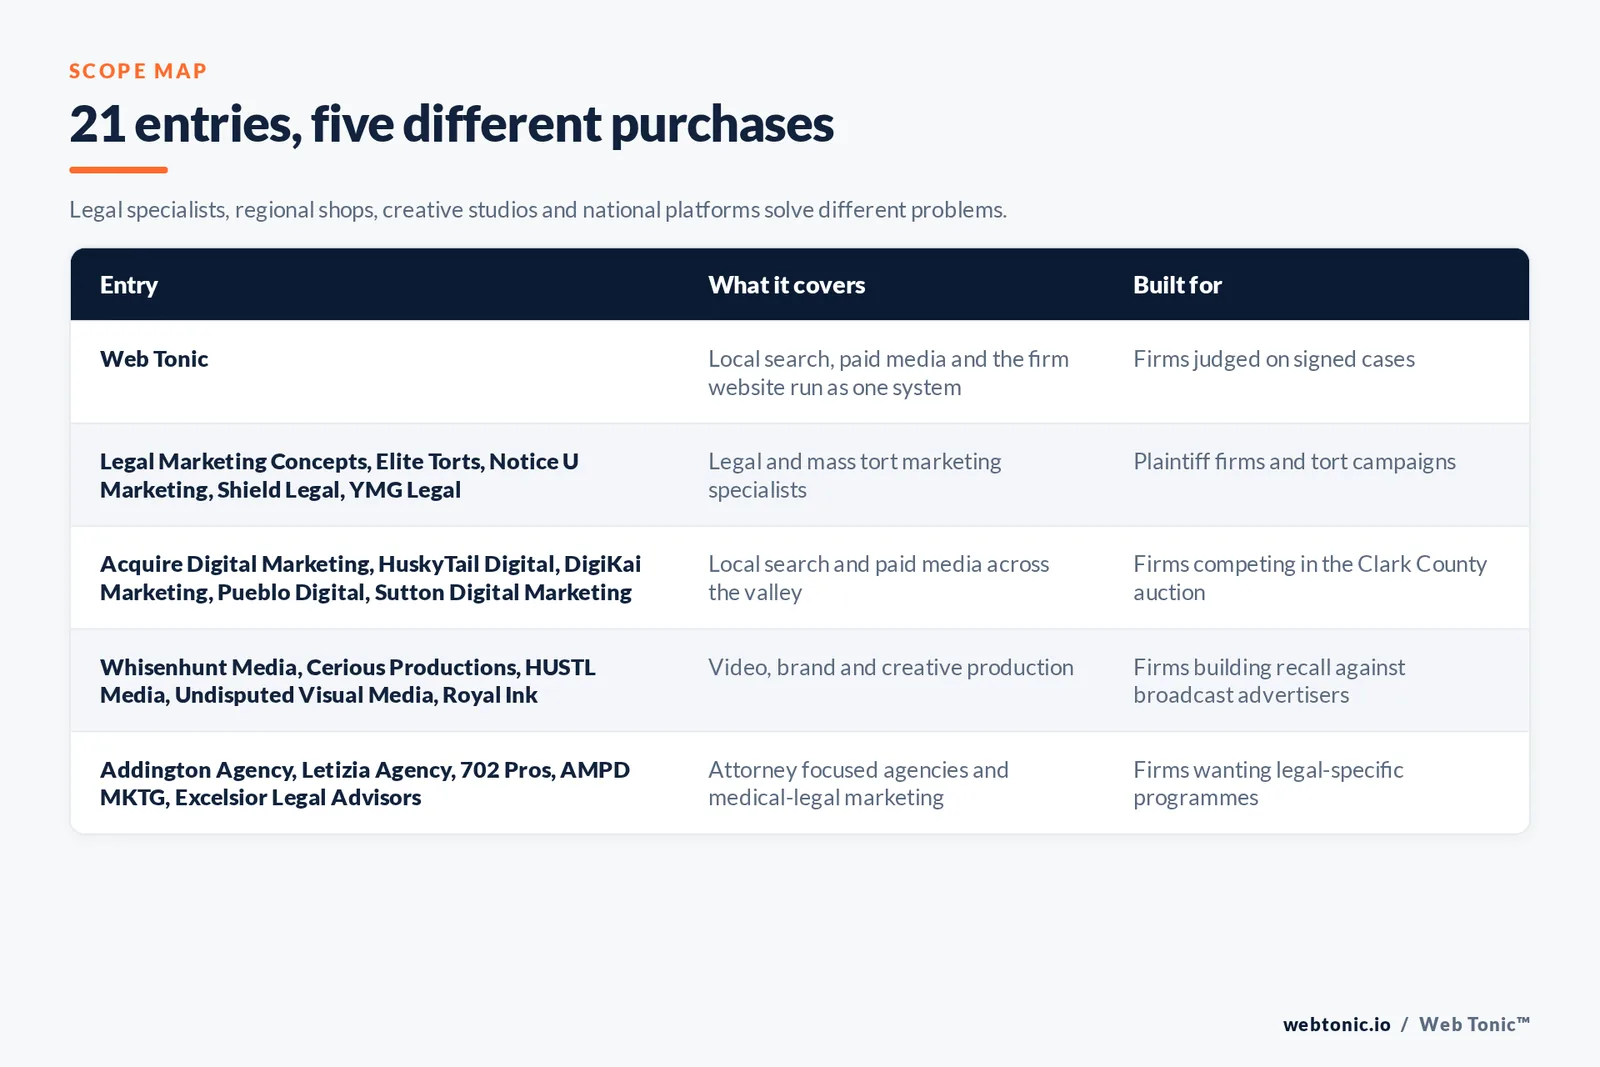Click the Web Tonic entry row

(x=800, y=372)
